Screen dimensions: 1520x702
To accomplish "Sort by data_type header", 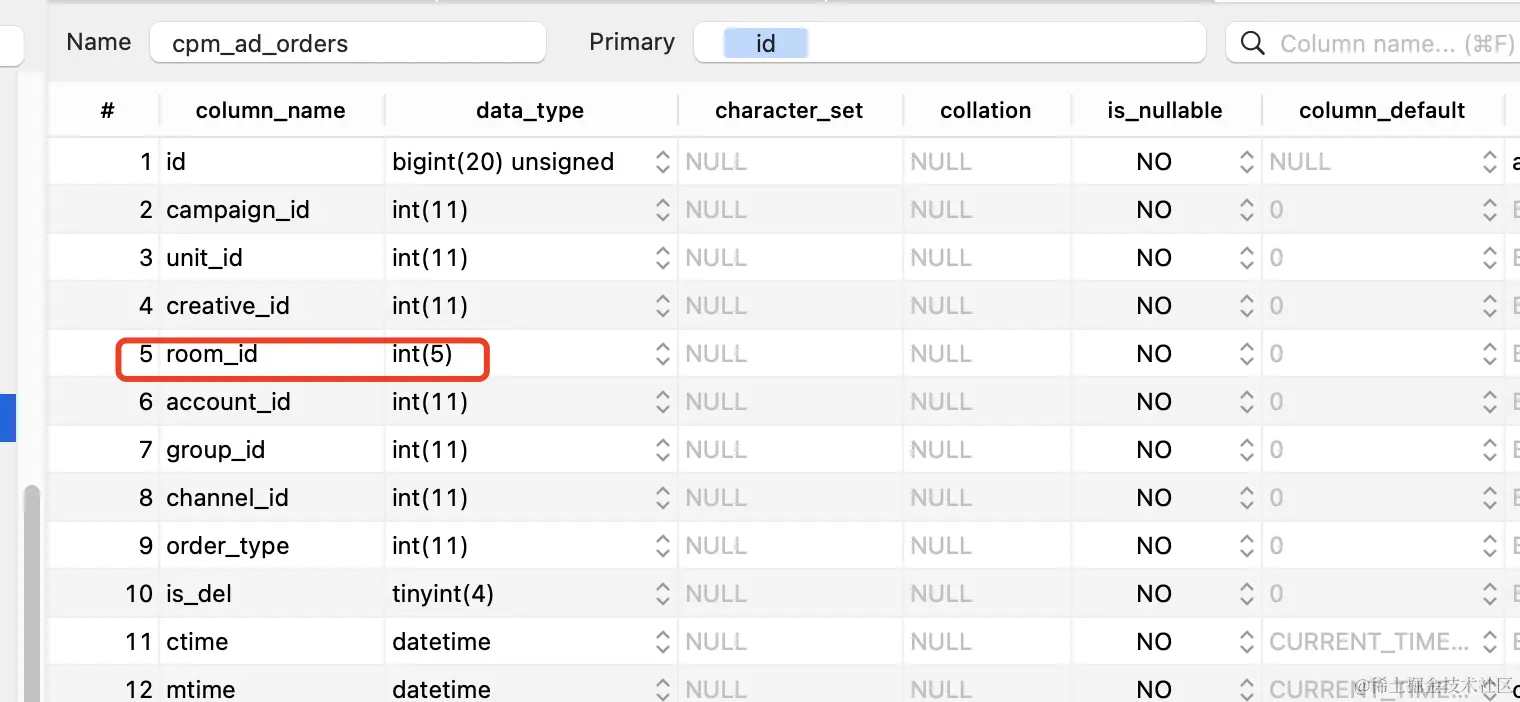I will coord(530,110).
